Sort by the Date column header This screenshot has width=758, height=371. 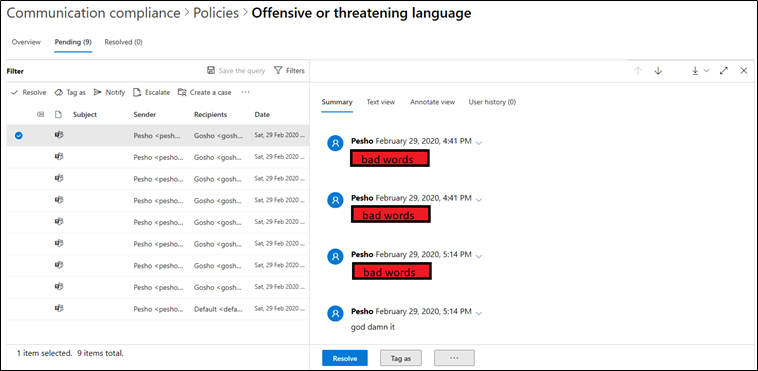pos(262,115)
